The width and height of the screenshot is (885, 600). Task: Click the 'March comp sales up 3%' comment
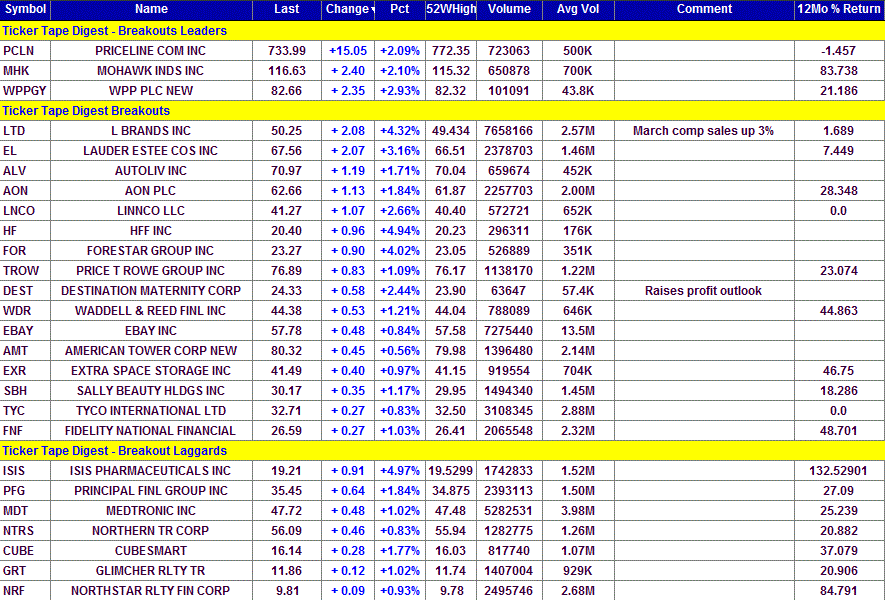coord(703,131)
